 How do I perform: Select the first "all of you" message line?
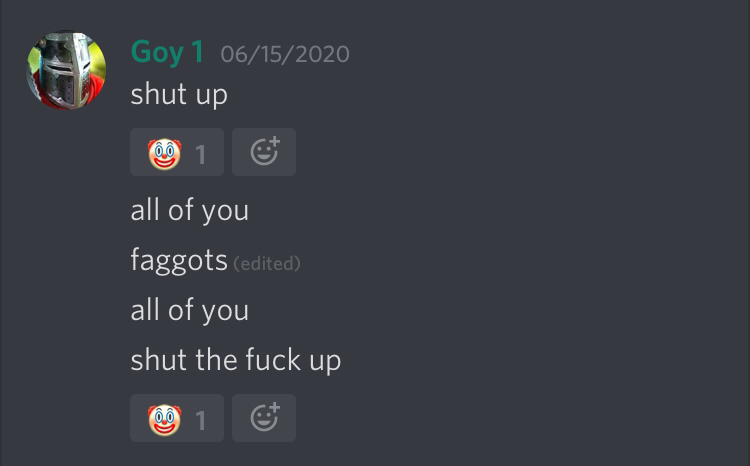point(189,211)
